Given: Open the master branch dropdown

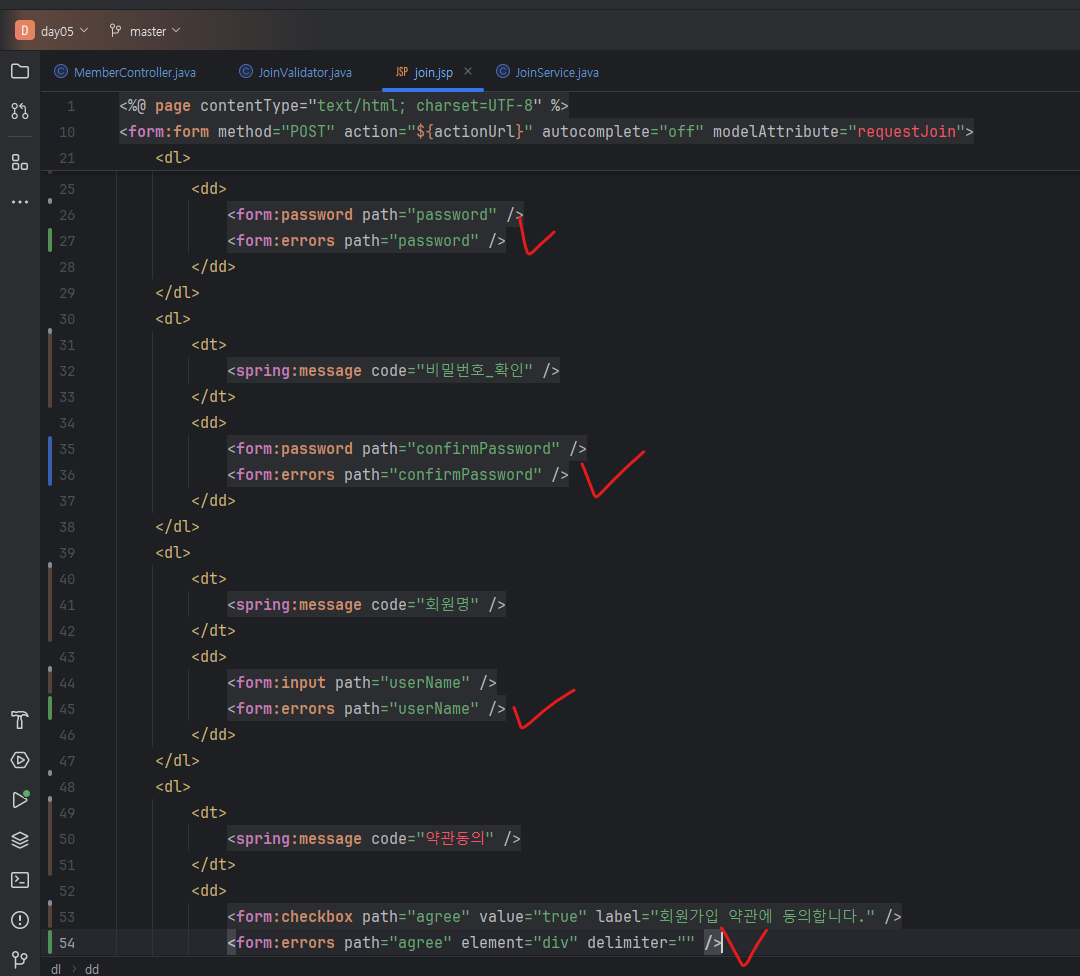Looking at the screenshot, I should click(155, 31).
